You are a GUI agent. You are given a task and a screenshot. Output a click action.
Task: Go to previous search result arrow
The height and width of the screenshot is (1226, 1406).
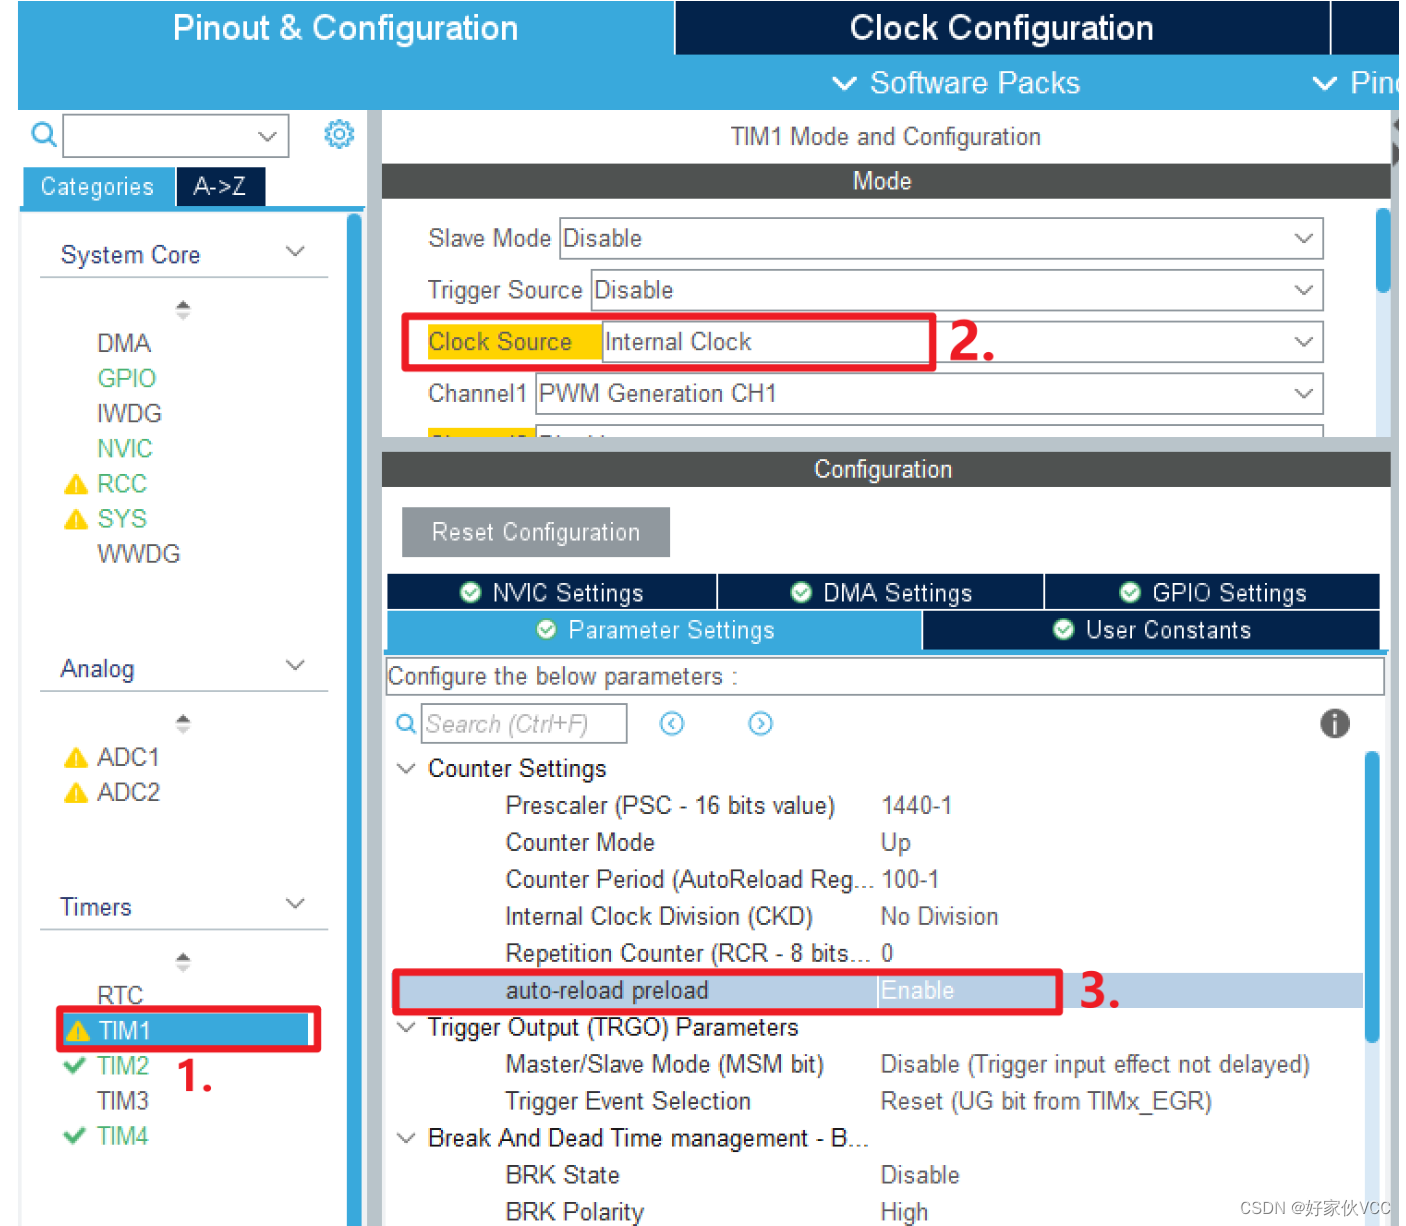[x=672, y=723]
